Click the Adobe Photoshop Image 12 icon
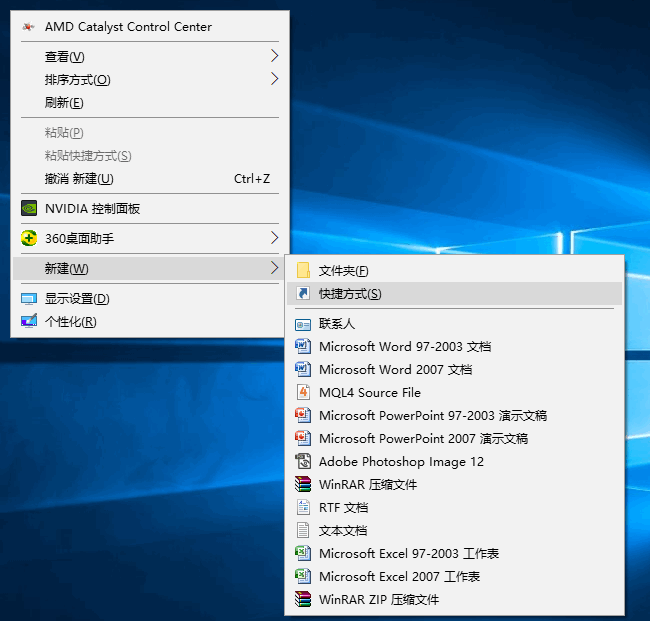The width and height of the screenshot is (650, 621). point(303,462)
